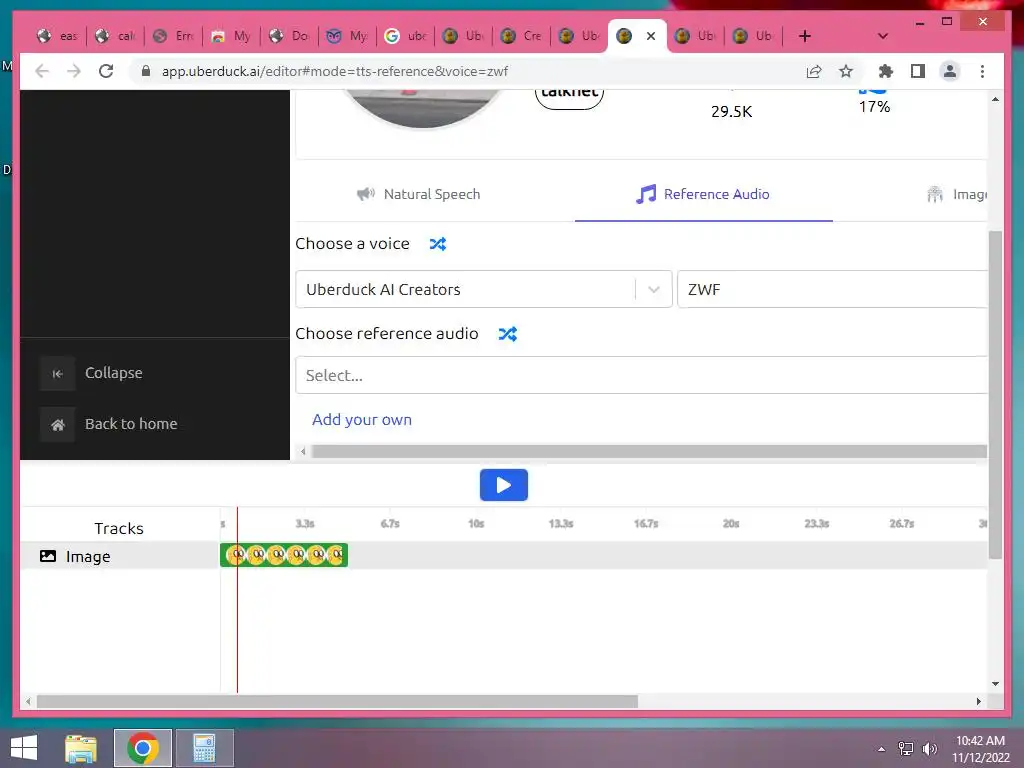
Task: Reload the page in Chrome
Action: [x=106, y=71]
